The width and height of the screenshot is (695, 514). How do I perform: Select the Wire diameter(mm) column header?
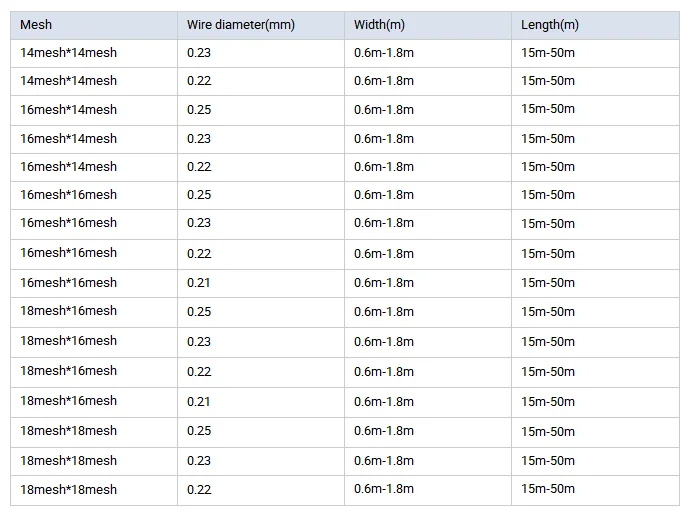[x=241, y=25]
